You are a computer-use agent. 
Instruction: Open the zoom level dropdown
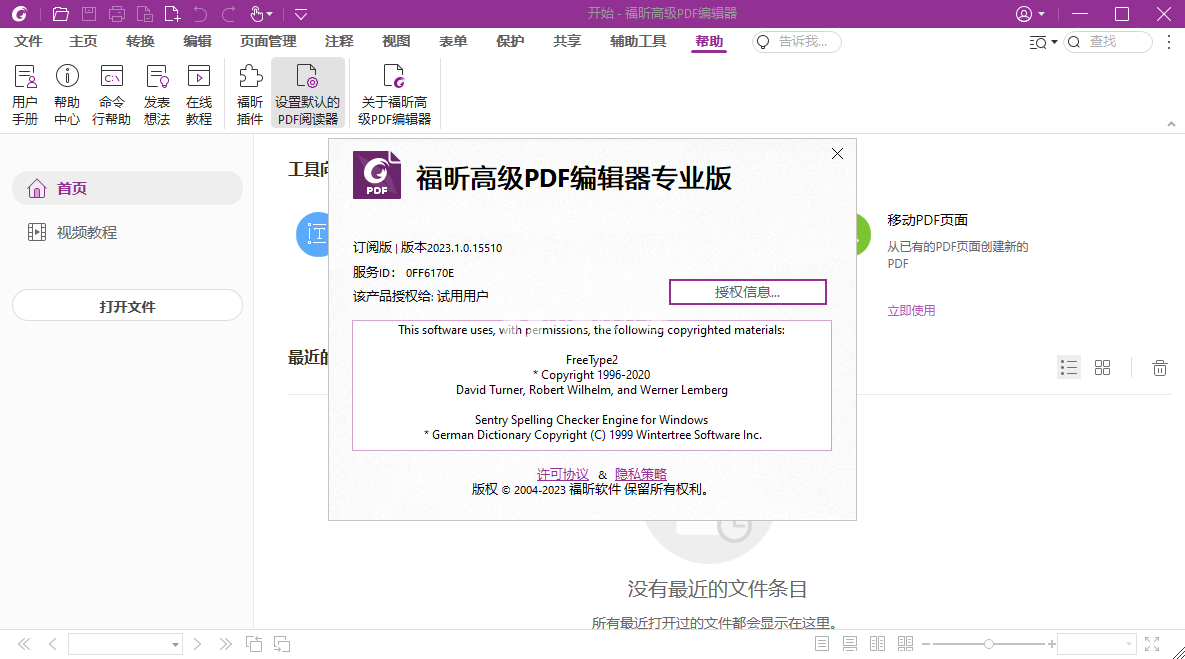coord(1129,644)
